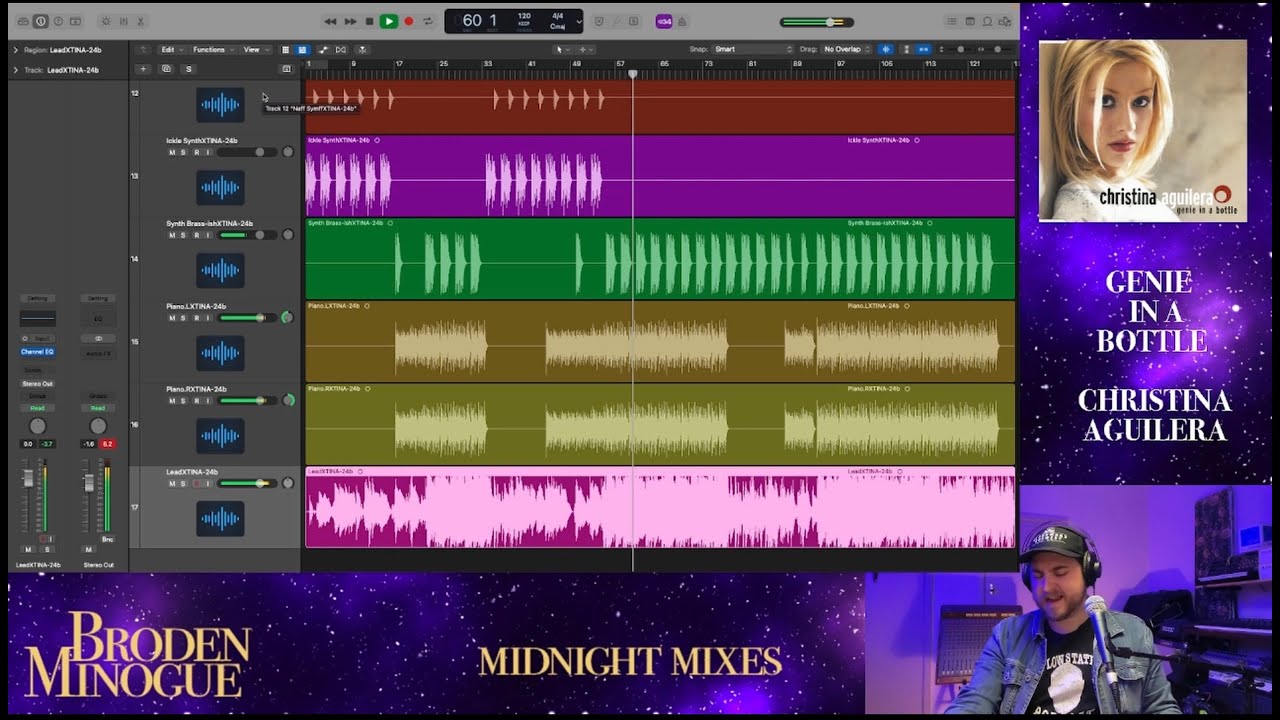Viewport: 1280px width, 720px height.
Task: Open Smart Controls from the control bar
Action: 106,21
